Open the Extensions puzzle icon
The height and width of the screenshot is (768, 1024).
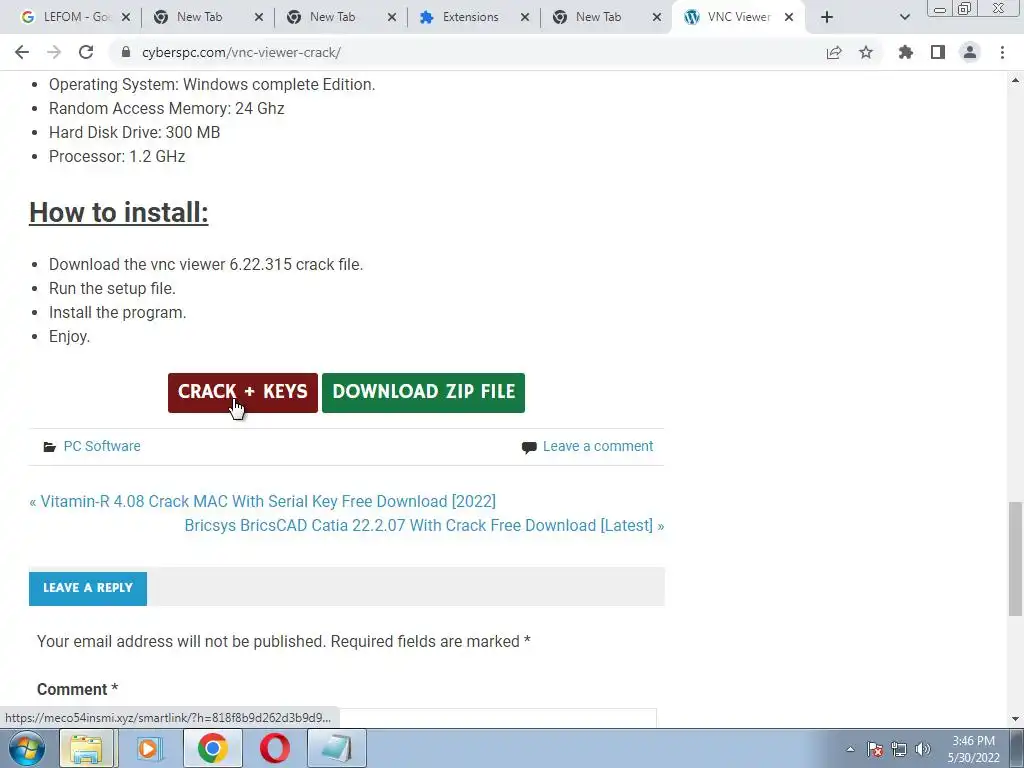click(x=906, y=52)
